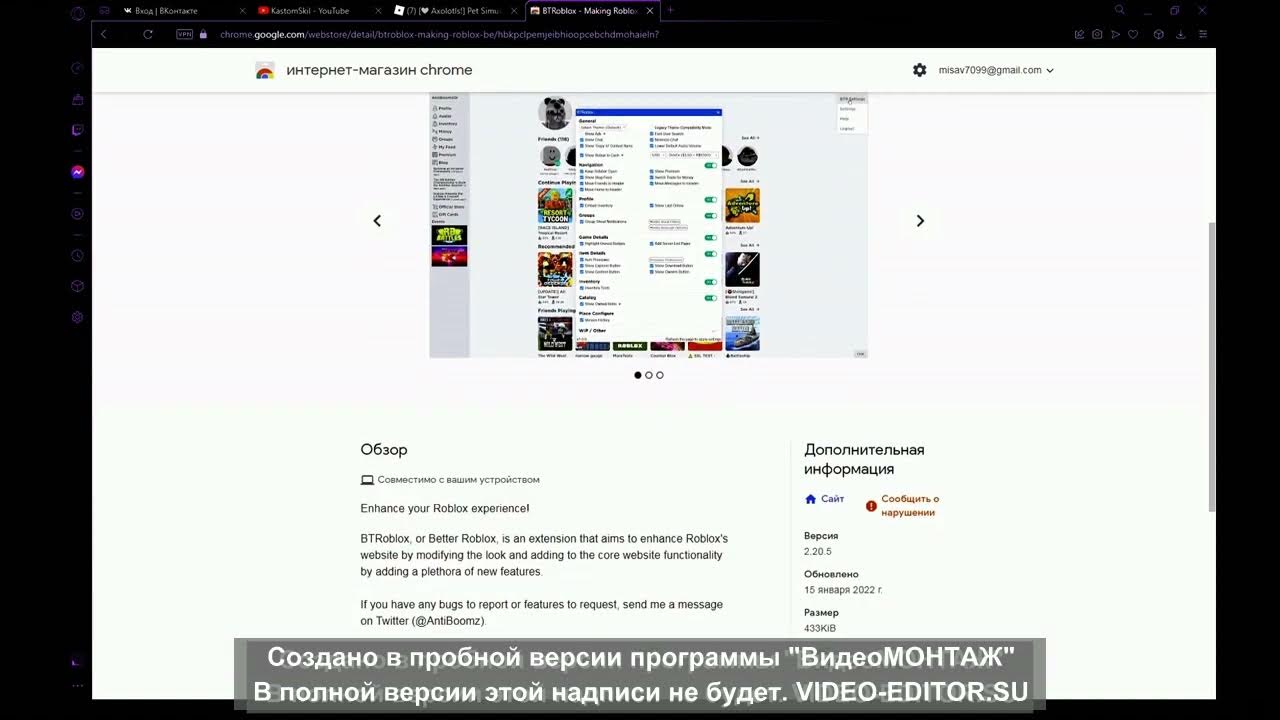Select the second carousel dot

pyautogui.click(x=649, y=375)
